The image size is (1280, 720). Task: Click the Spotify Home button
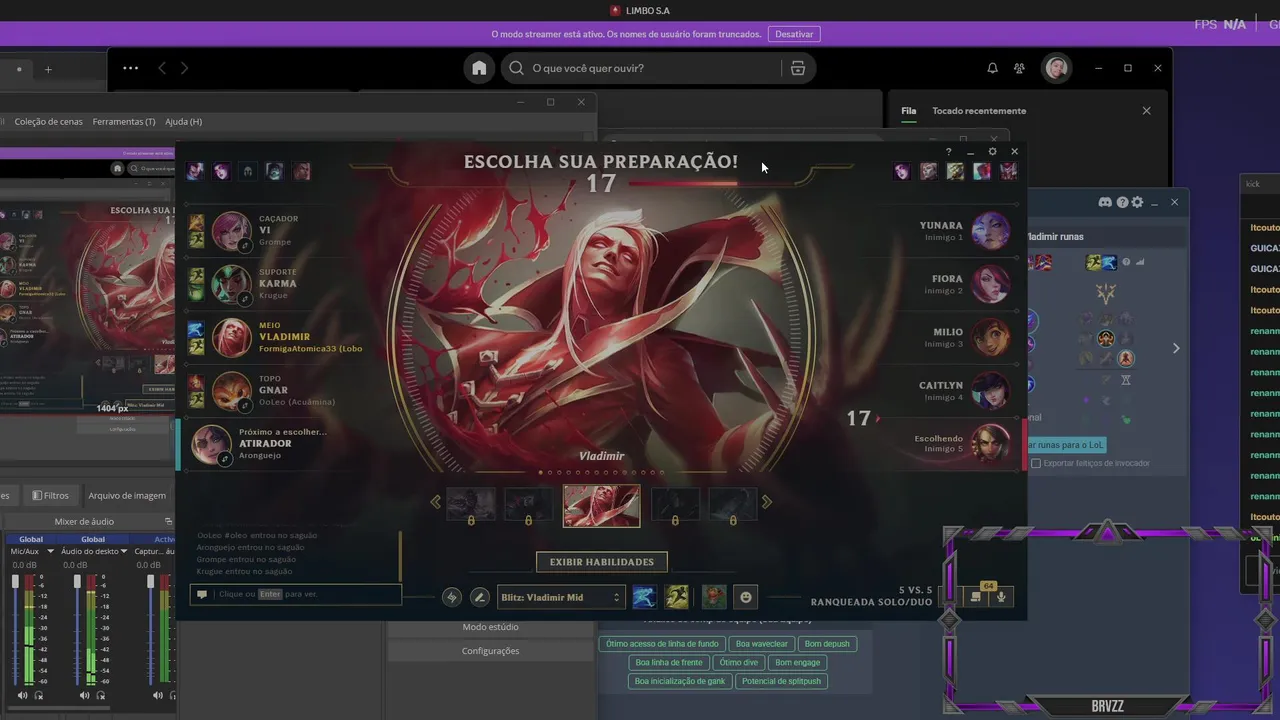480,68
